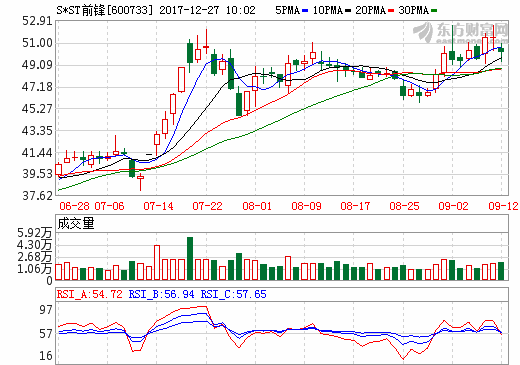
Task: Click the 47.18 price axis label
Action: [x=37, y=87]
